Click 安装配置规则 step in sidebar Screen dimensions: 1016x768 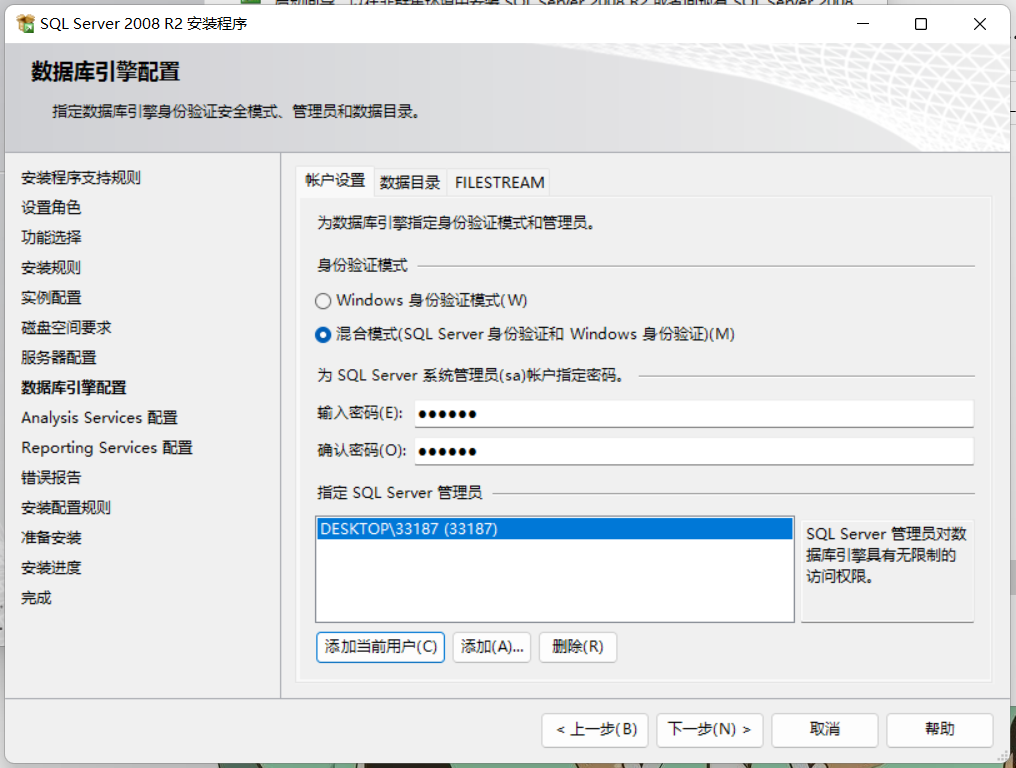tap(66, 507)
